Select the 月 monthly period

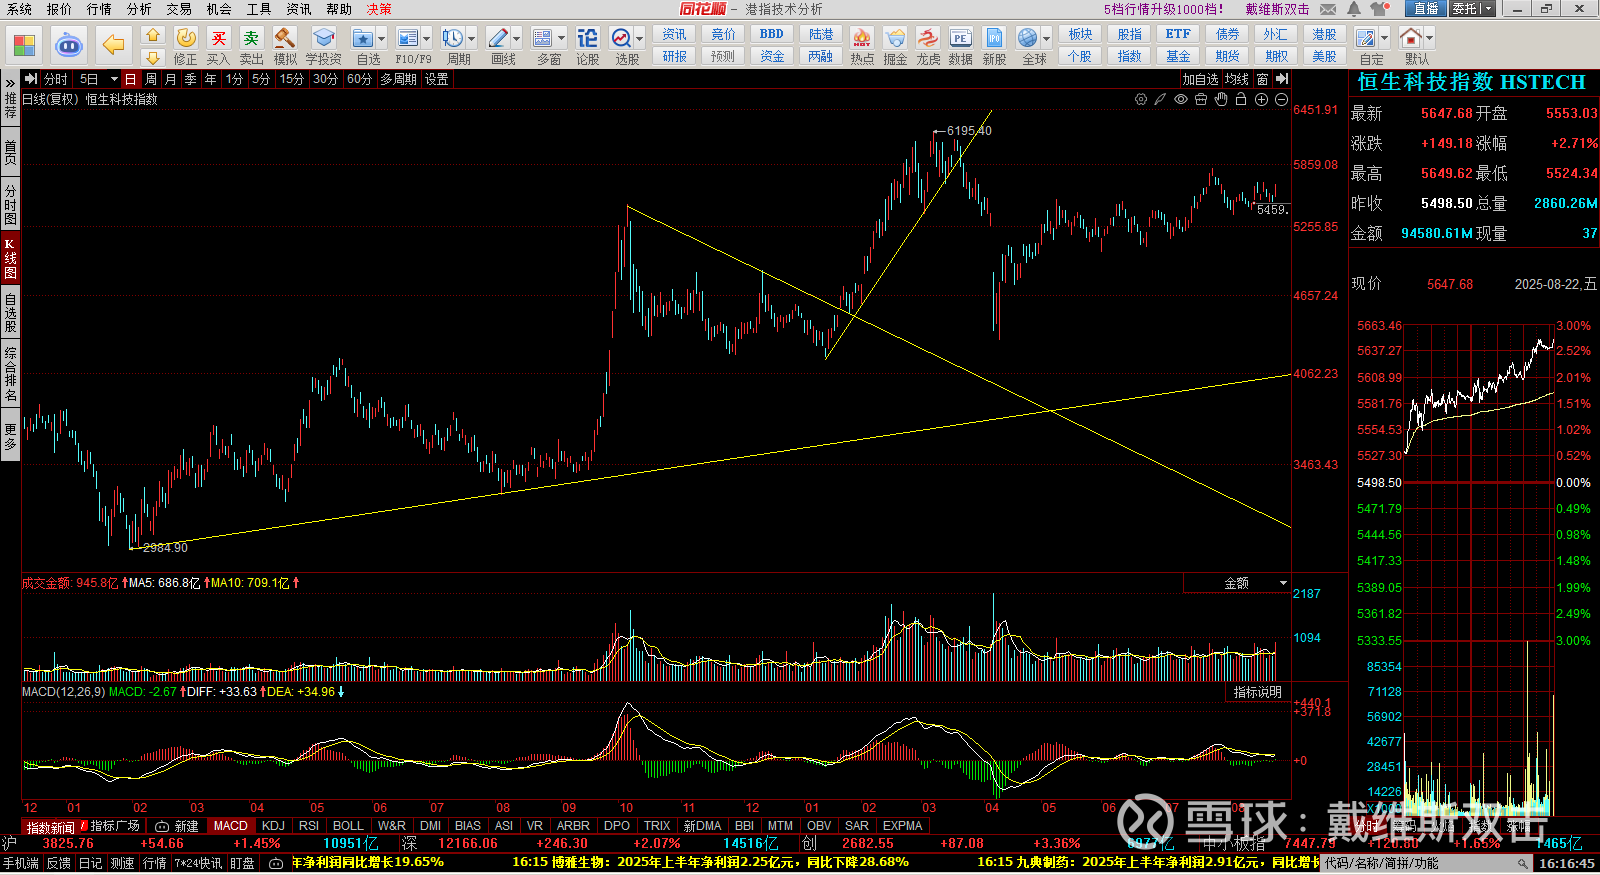[x=171, y=79]
